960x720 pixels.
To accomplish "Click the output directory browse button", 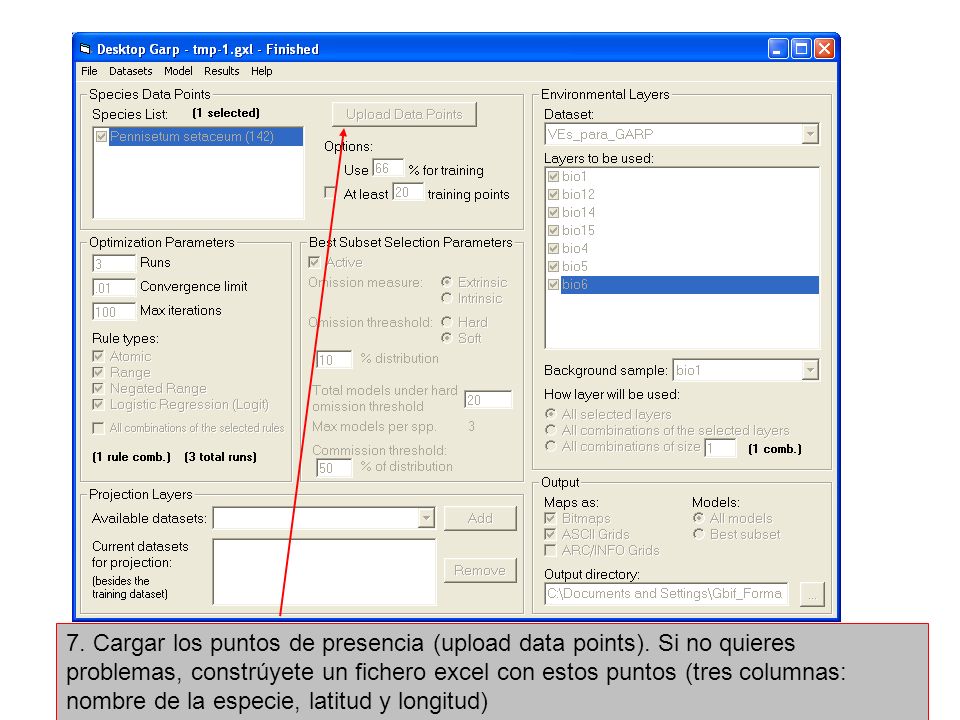I will pyautogui.click(x=812, y=594).
